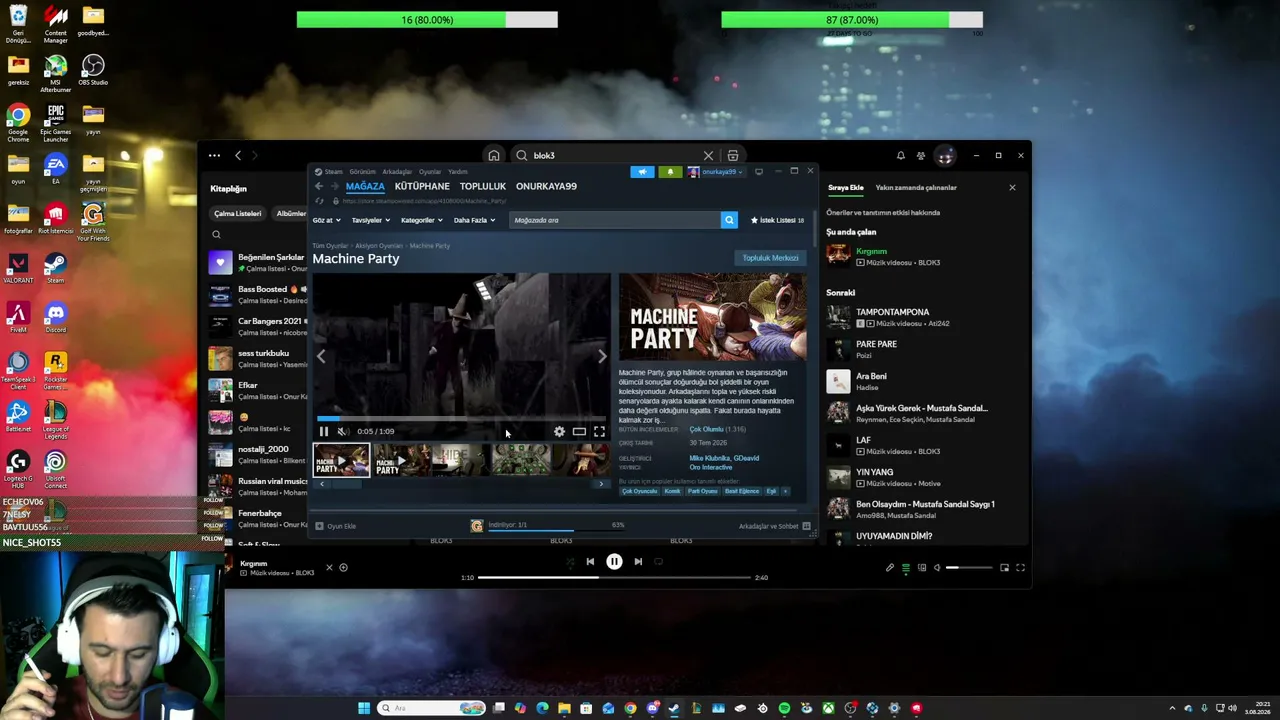Screen dimensions: 1280x720
Task: Go to the previous Spotify track
Action: coord(590,562)
